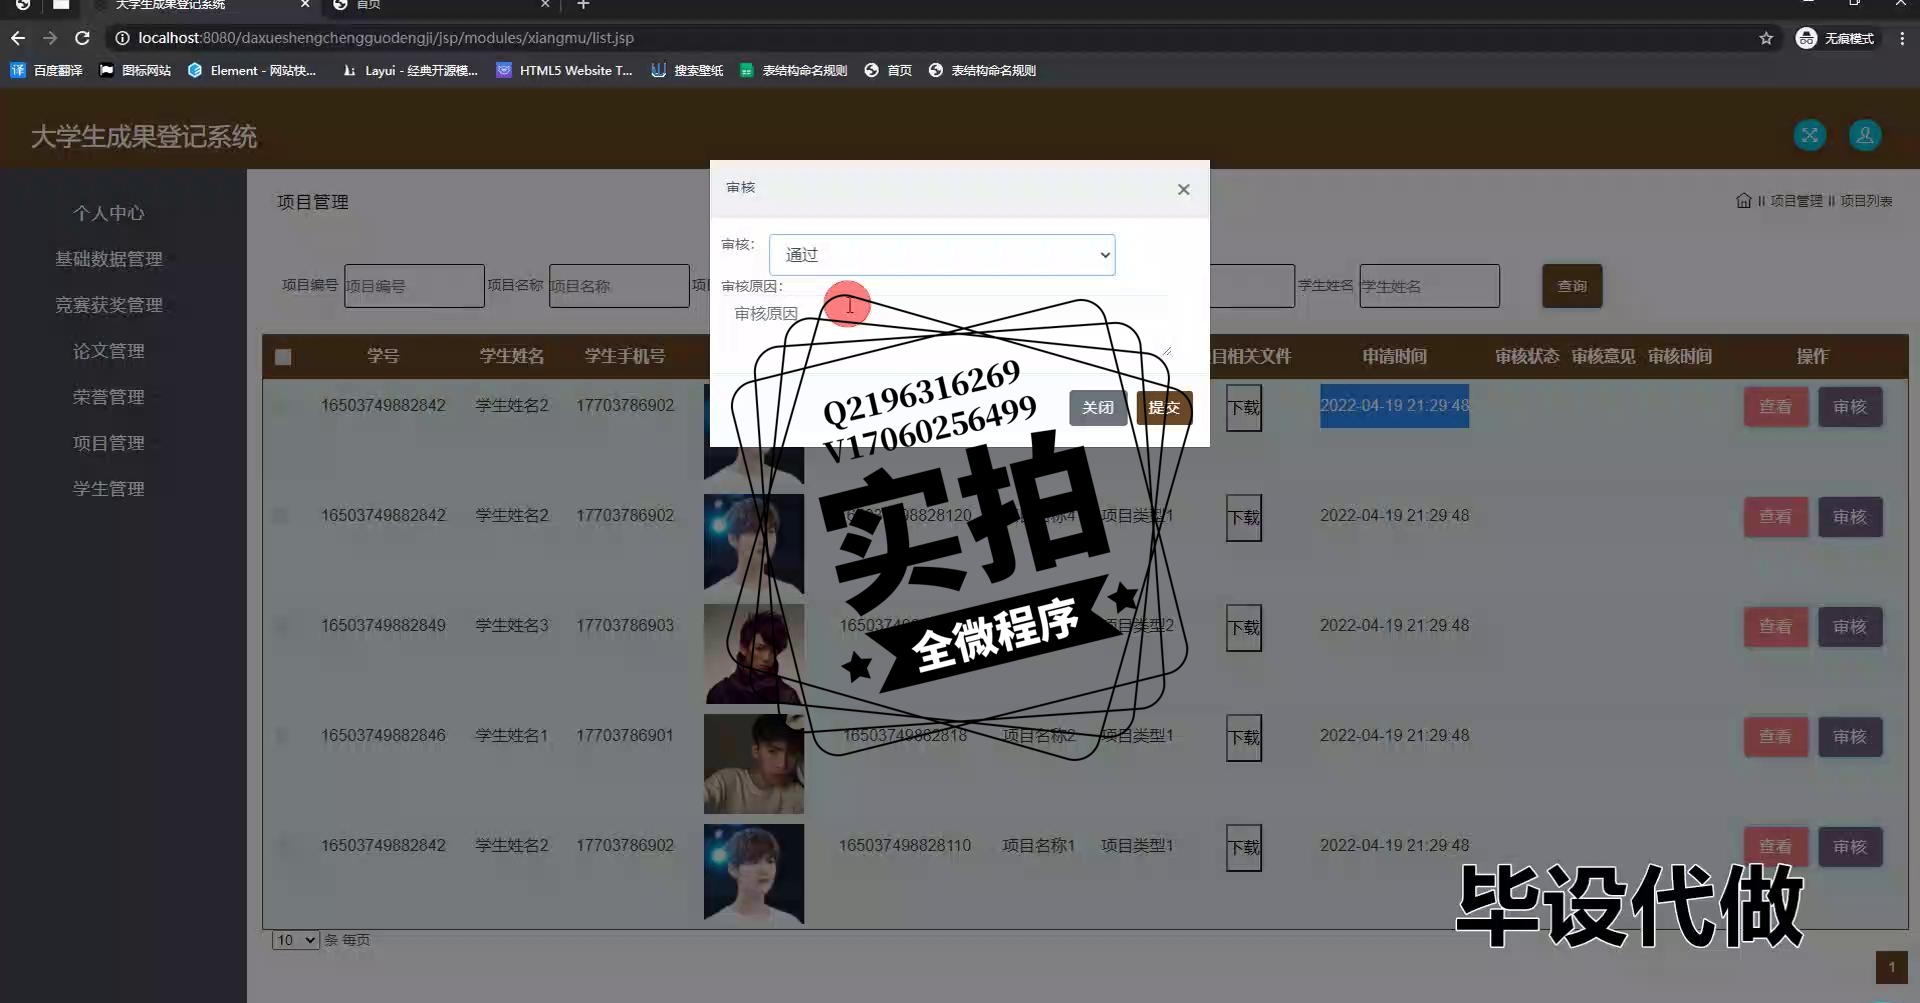Click site info icon in address bar
The width and height of the screenshot is (1920, 1003).
click(122, 38)
